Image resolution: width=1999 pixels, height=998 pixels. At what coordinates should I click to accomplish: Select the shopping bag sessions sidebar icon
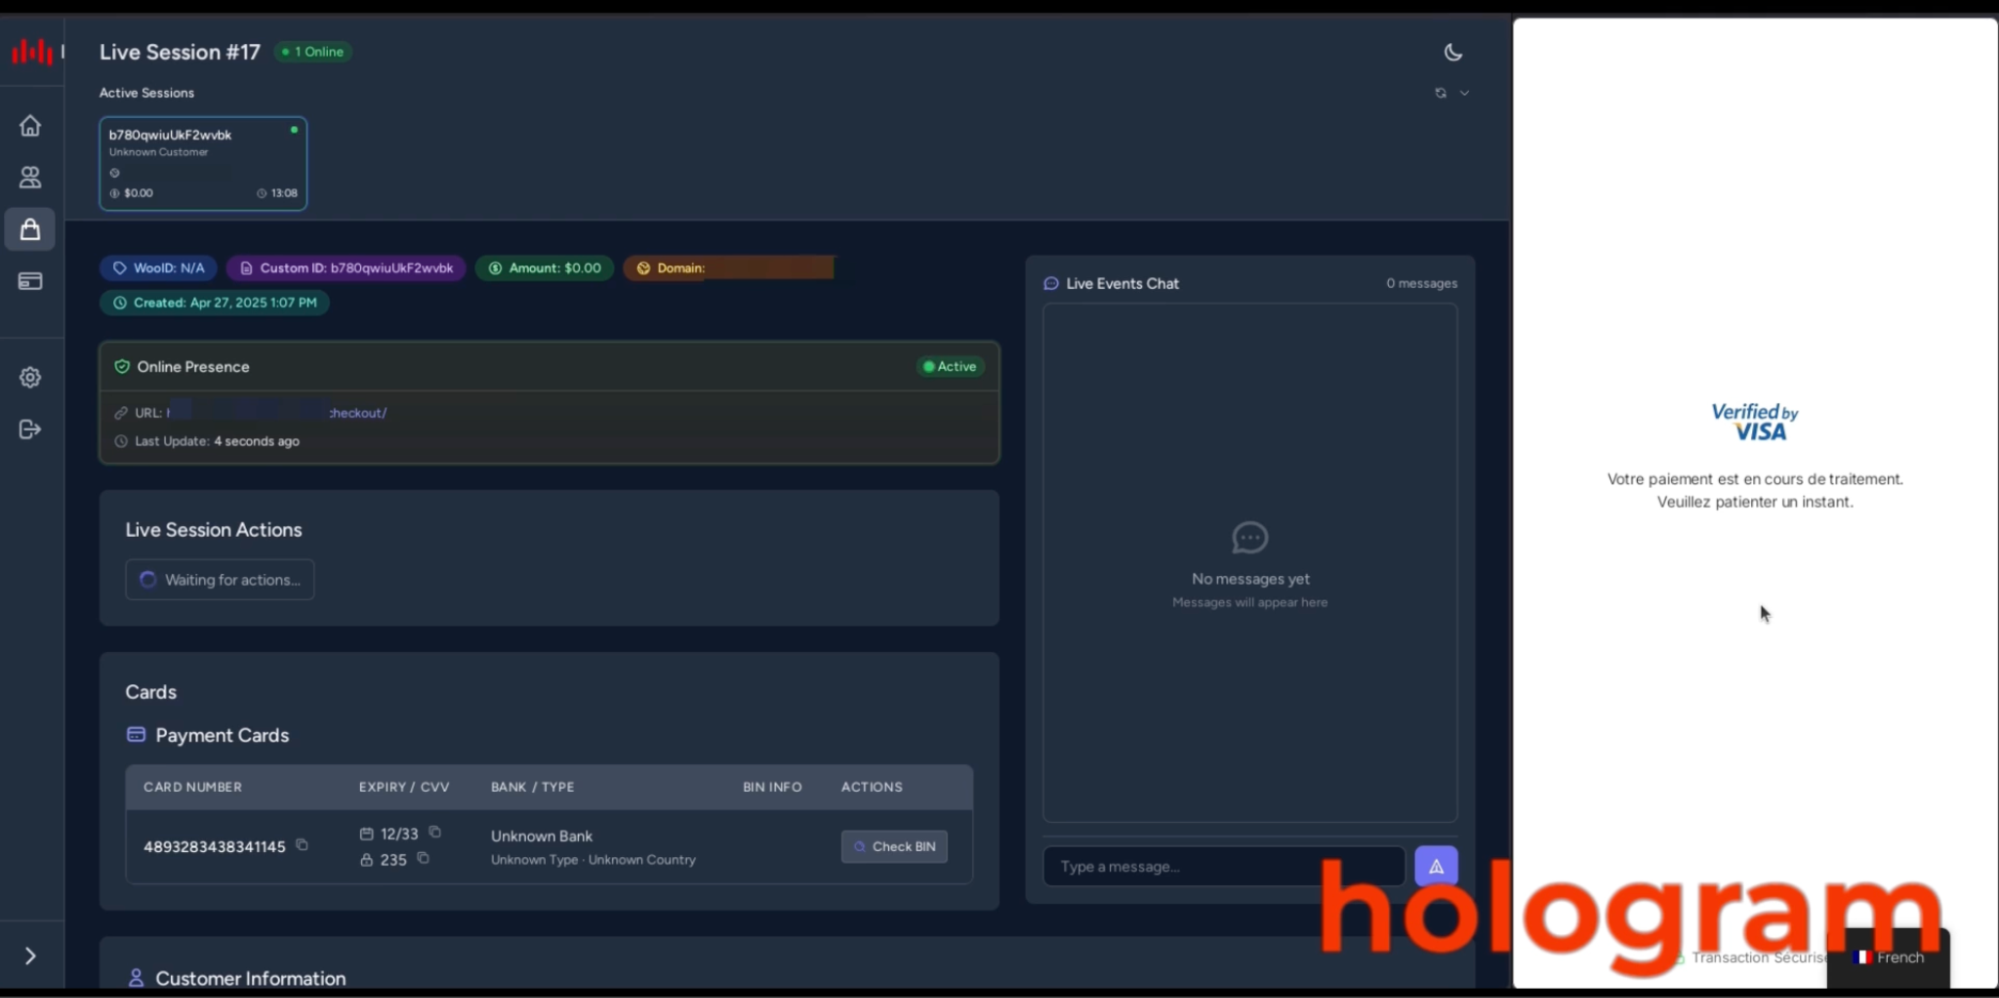point(30,229)
